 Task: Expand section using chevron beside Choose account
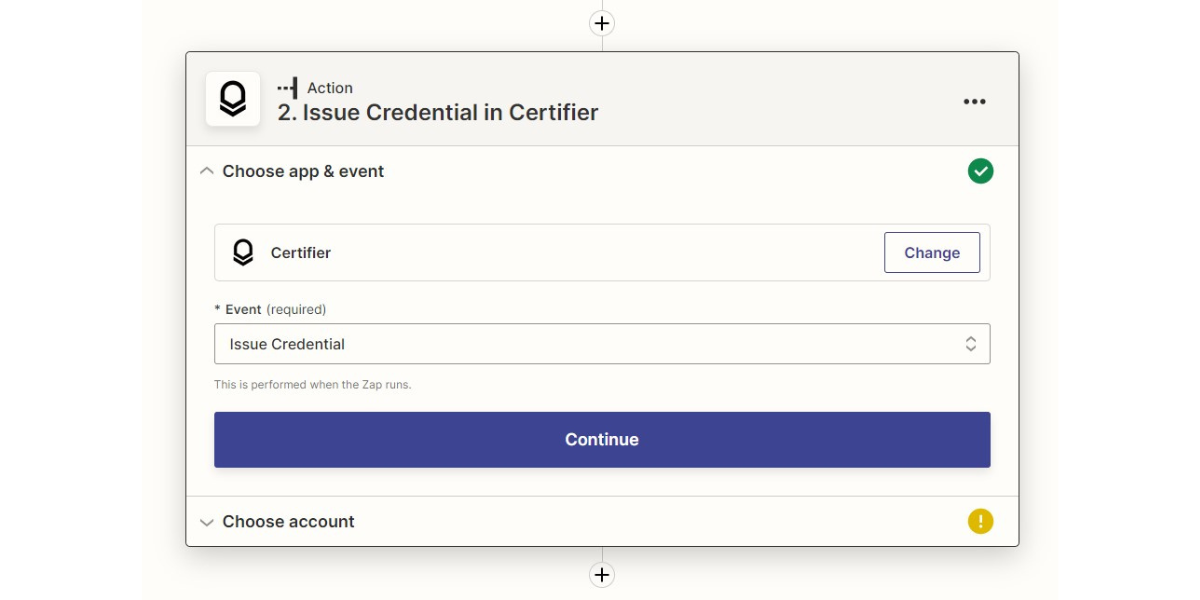207,522
